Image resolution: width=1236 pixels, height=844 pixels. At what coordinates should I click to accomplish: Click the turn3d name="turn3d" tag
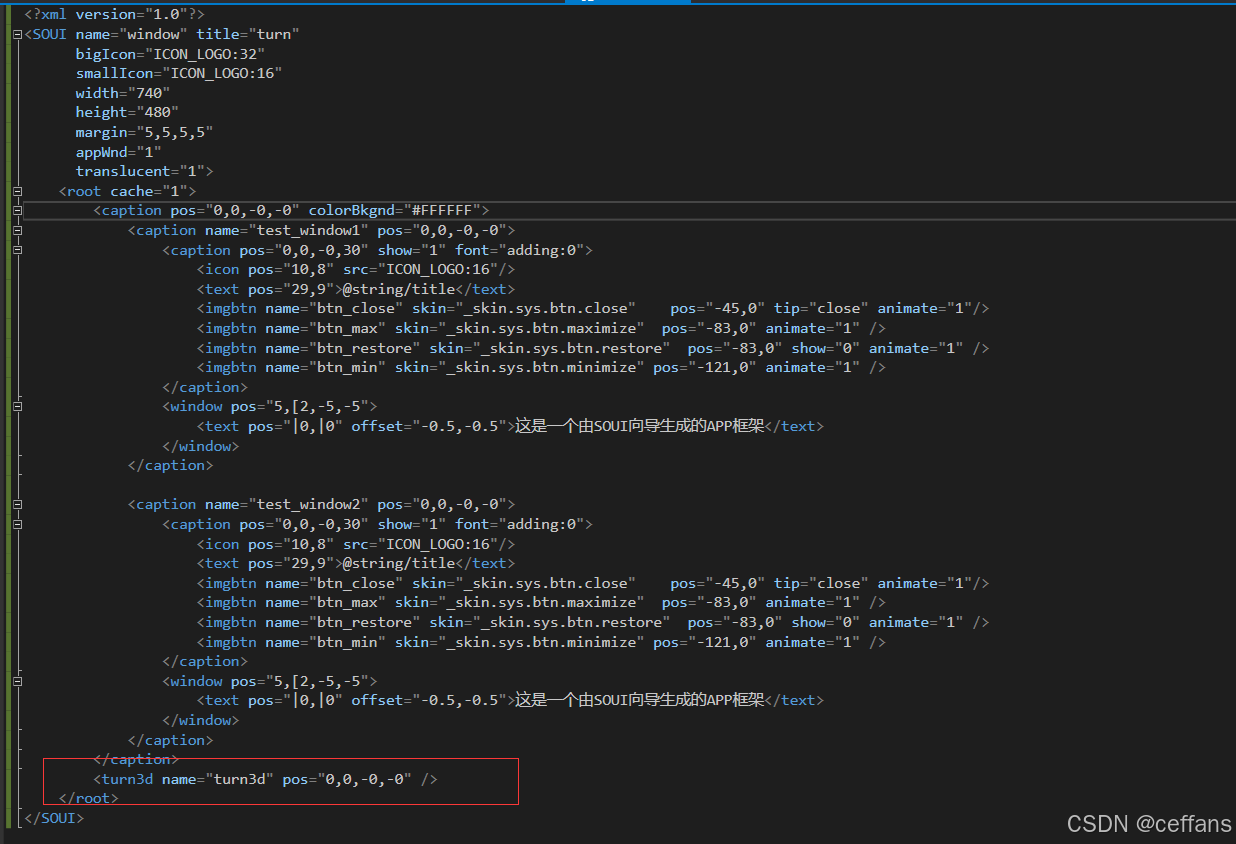click(x=265, y=779)
